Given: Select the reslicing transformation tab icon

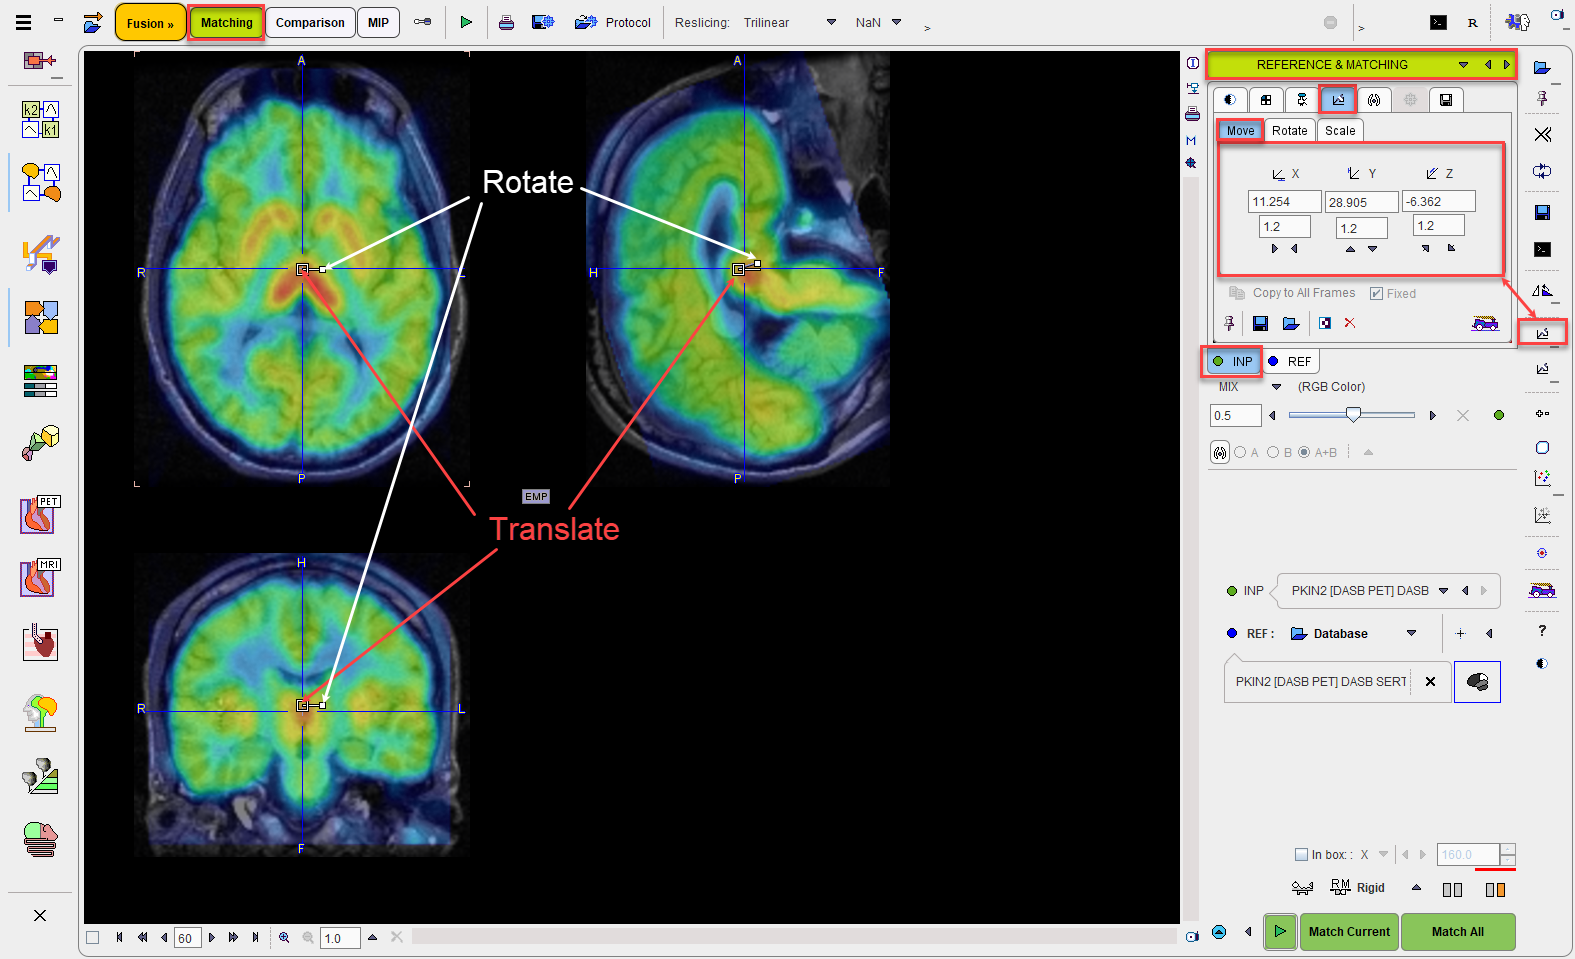Looking at the screenshot, I should (x=1338, y=99).
